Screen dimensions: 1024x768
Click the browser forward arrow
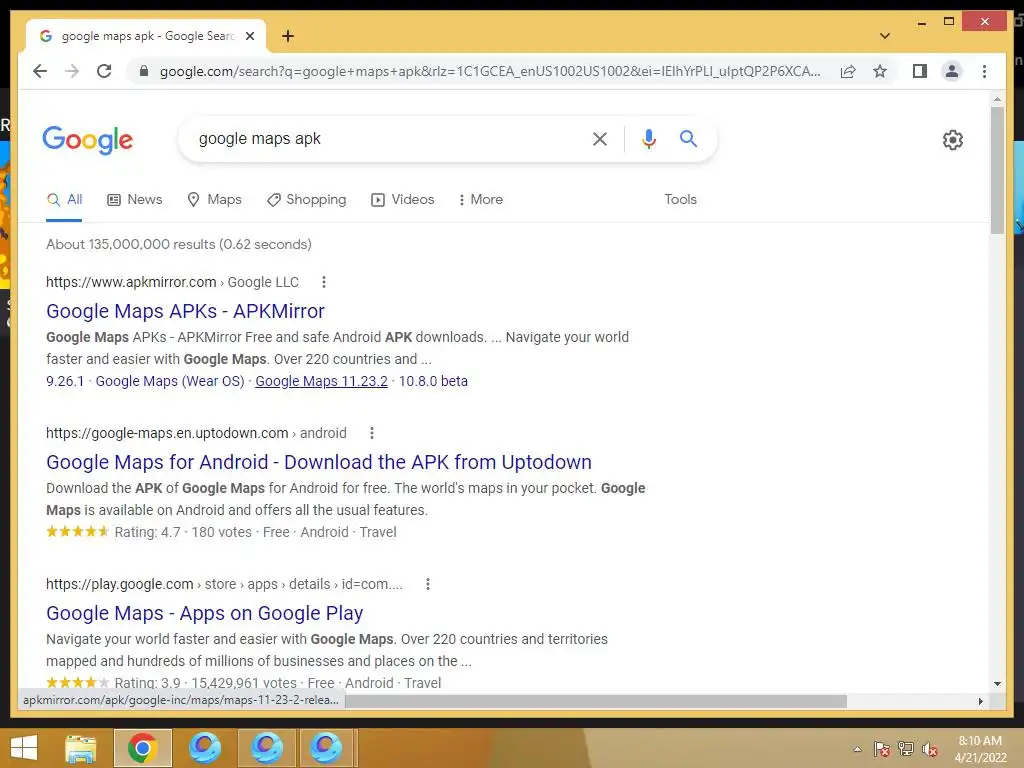pyautogui.click(x=72, y=71)
